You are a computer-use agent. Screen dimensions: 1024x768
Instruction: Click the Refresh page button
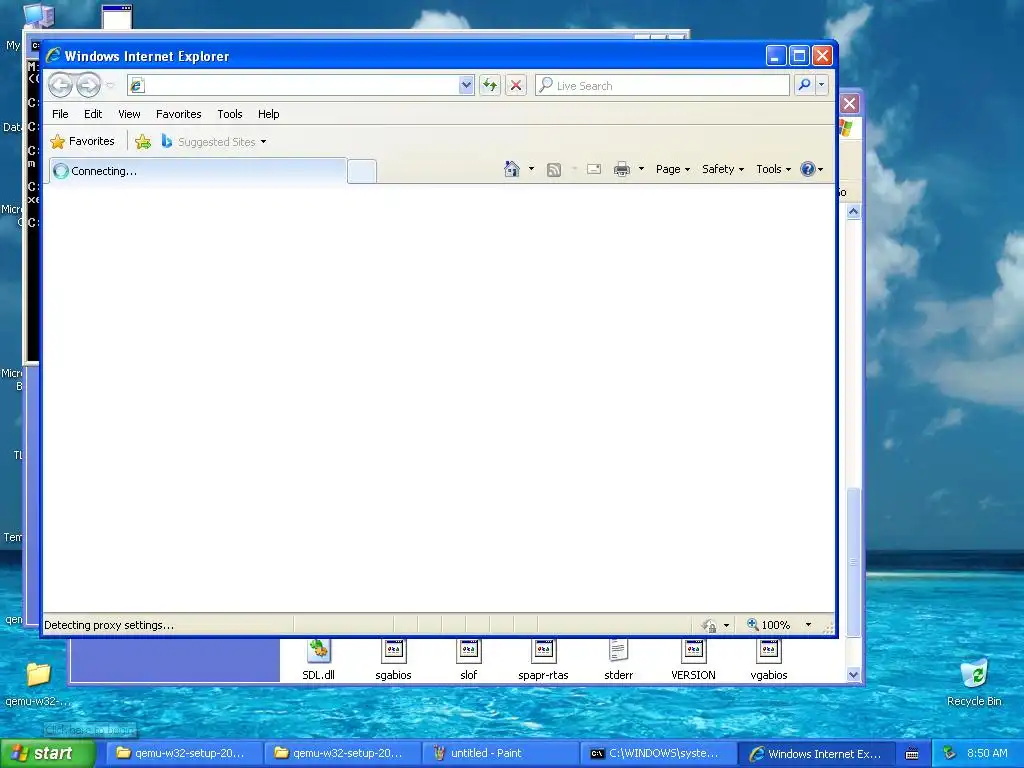coord(490,85)
